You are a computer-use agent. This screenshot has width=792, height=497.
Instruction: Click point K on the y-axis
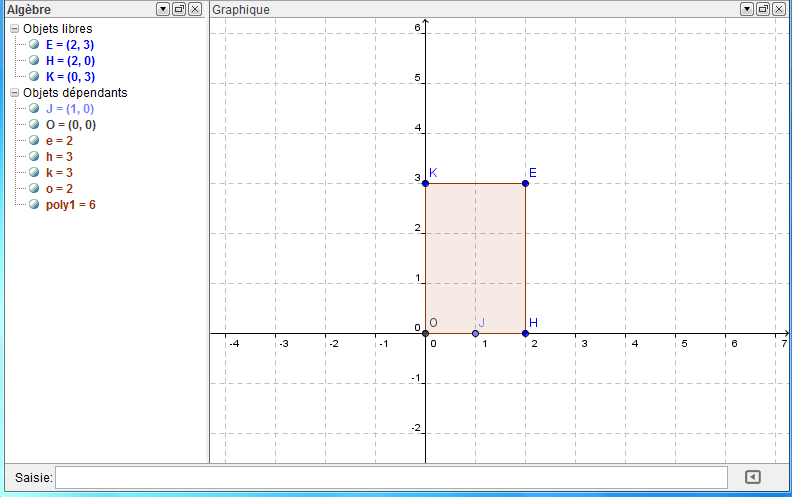pyautogui.click(x=425, y=183)
